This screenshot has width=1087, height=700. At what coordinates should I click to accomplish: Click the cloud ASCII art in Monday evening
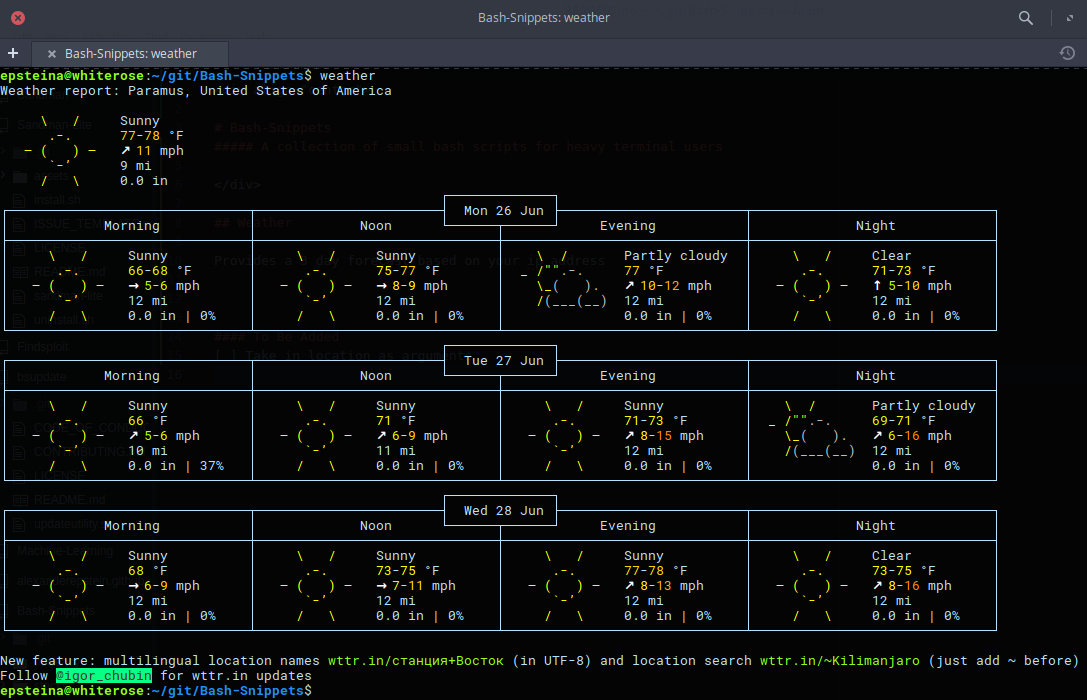click(564, 279)
